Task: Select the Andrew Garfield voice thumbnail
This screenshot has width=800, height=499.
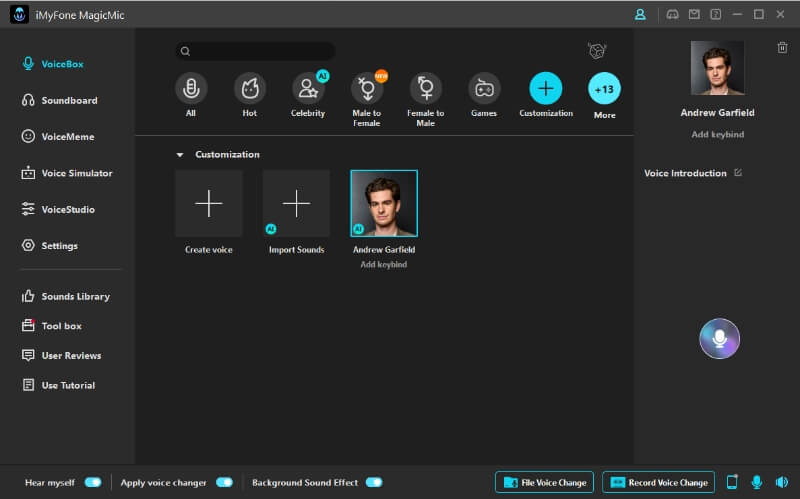Action: click(384, 203)
